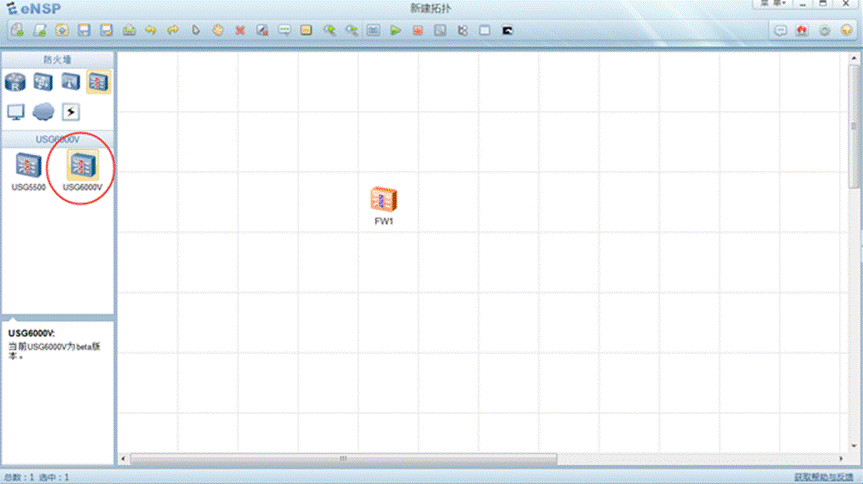863x484 pixels.
Task: Select the Firewall device category
Action: coord(98,82)
